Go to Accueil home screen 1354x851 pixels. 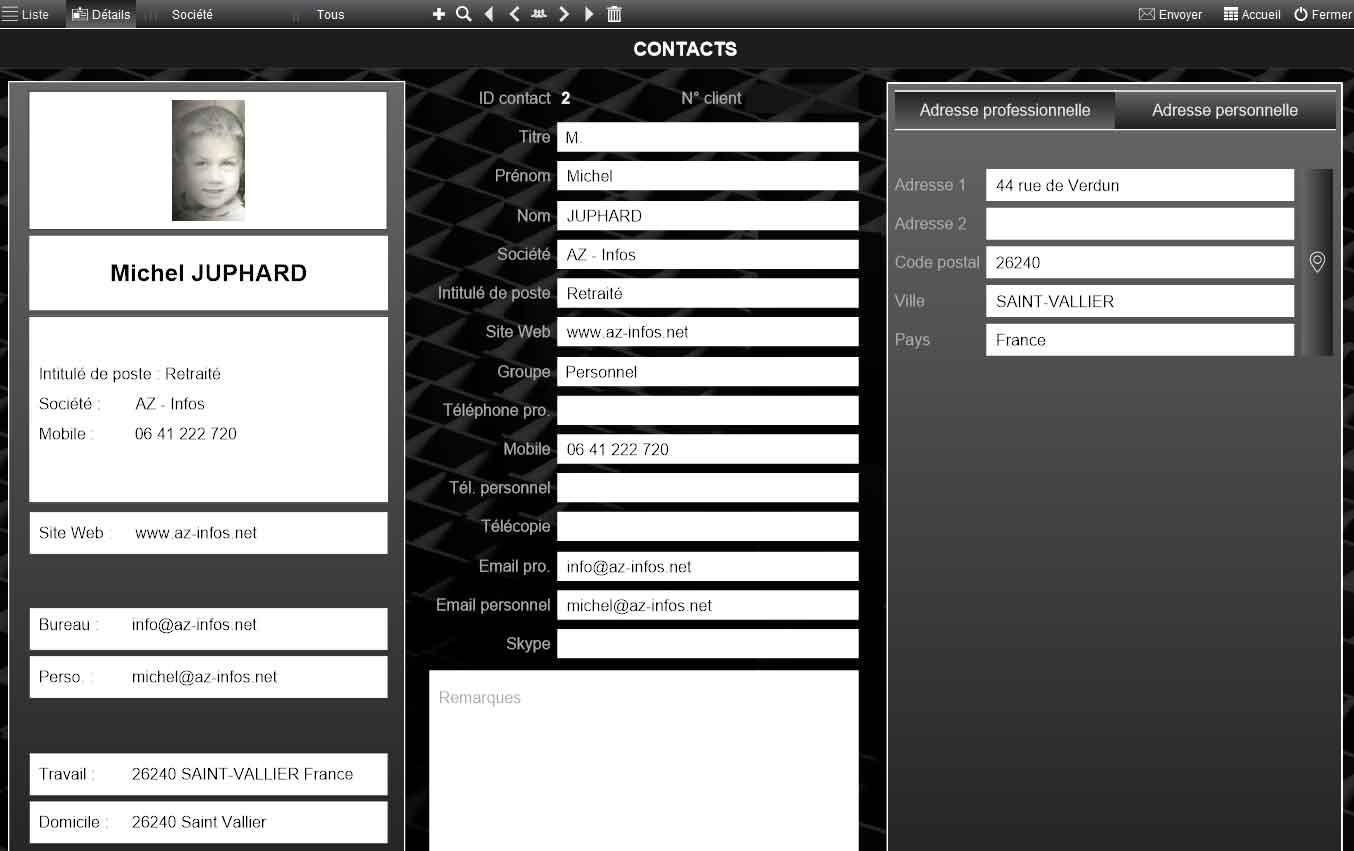tap(1252, 14)
